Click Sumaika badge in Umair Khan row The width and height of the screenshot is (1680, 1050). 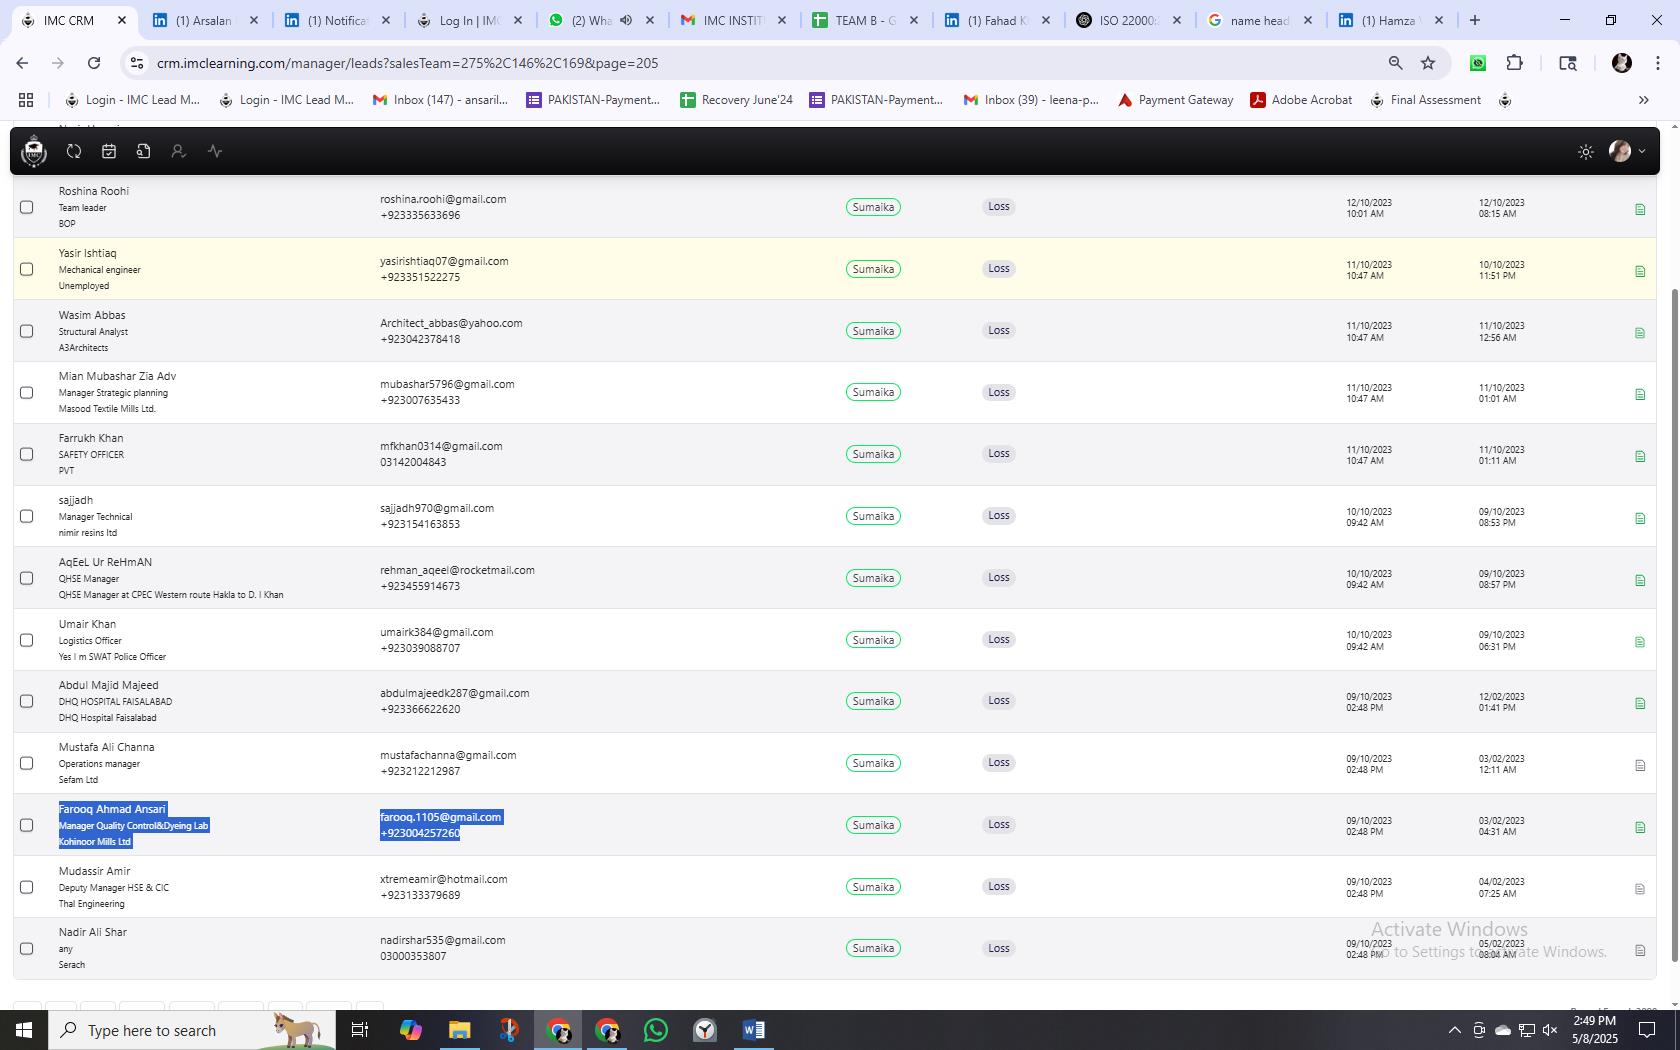coord(873,640)
